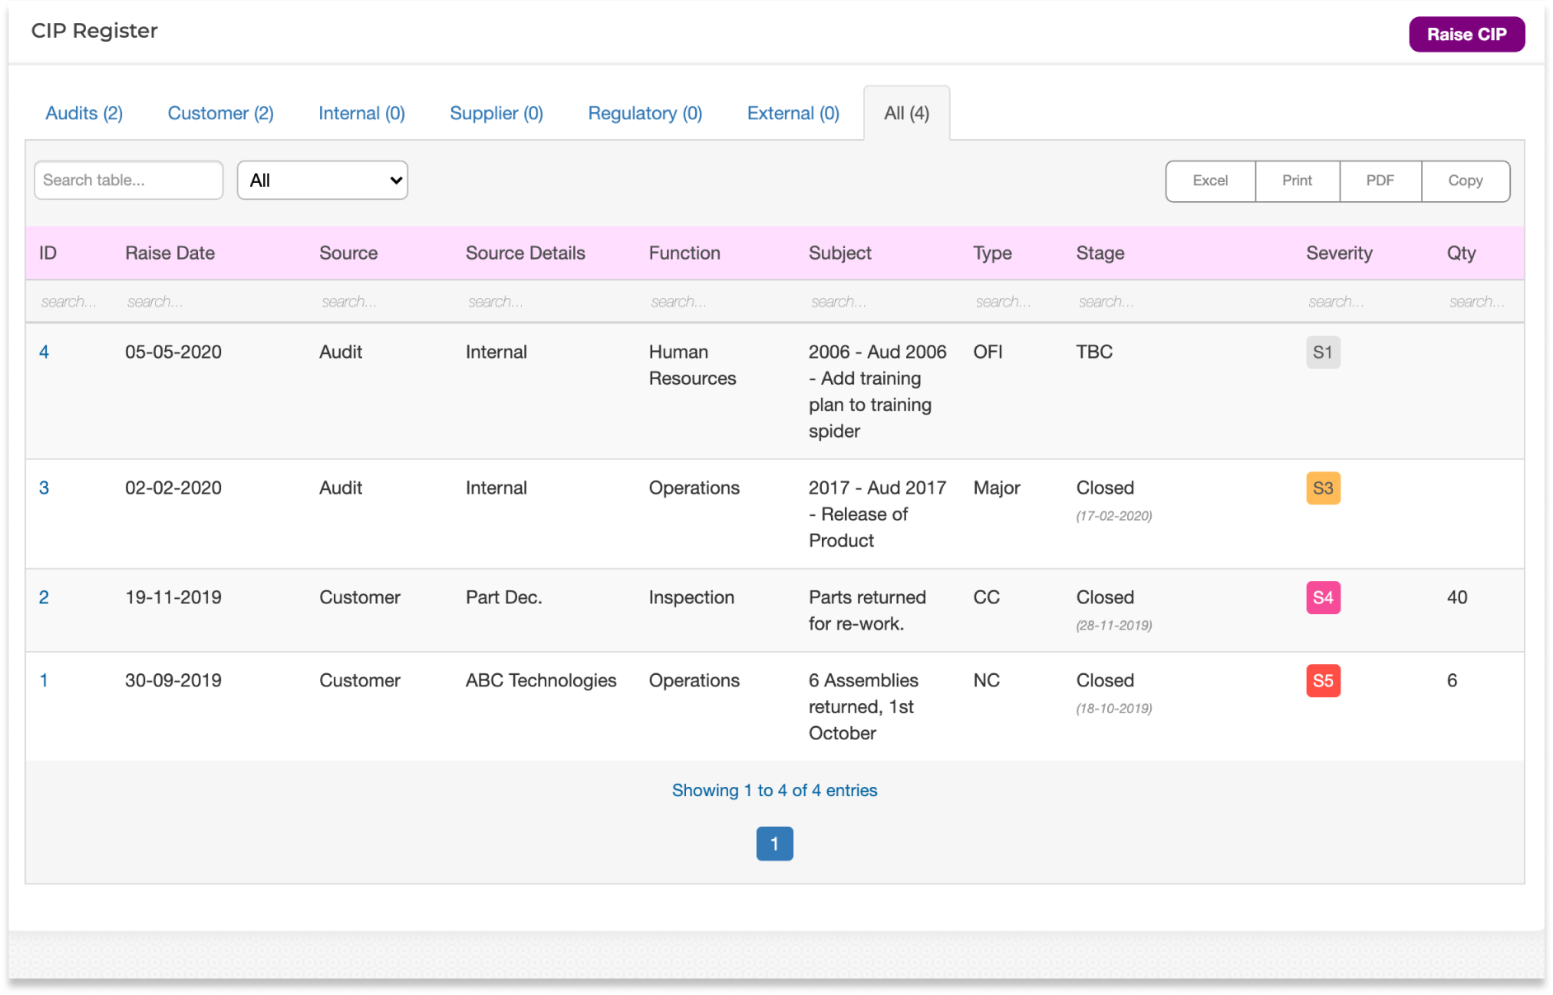Click the pink S4 severity badge
Viewport: 1553px width, 995px height.
[x=1323, y=597]
